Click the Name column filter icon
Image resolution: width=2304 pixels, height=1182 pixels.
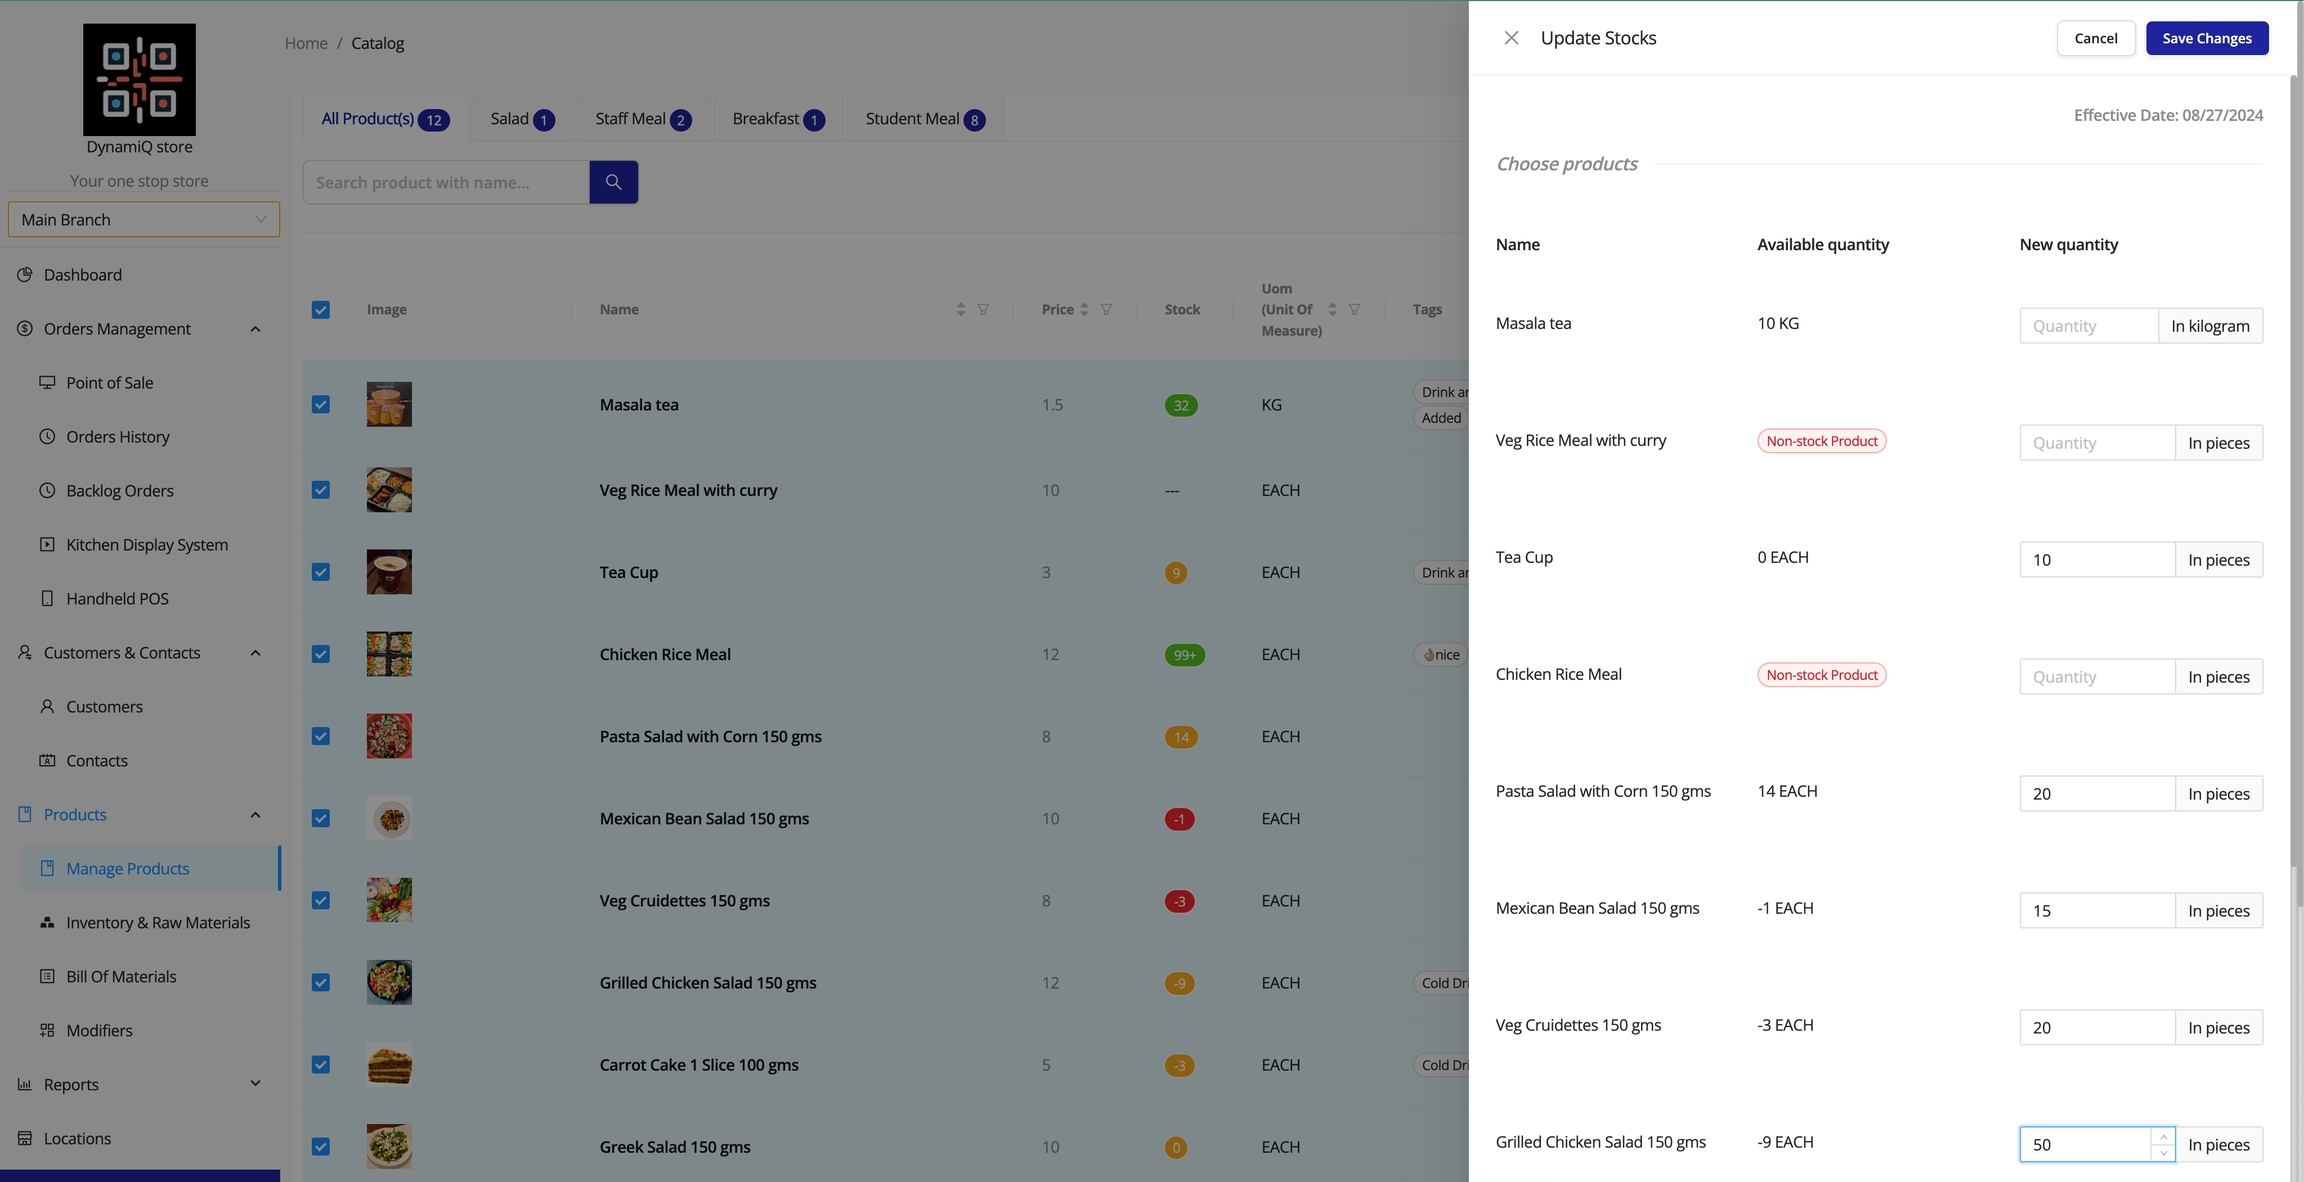tap(983, 309)
